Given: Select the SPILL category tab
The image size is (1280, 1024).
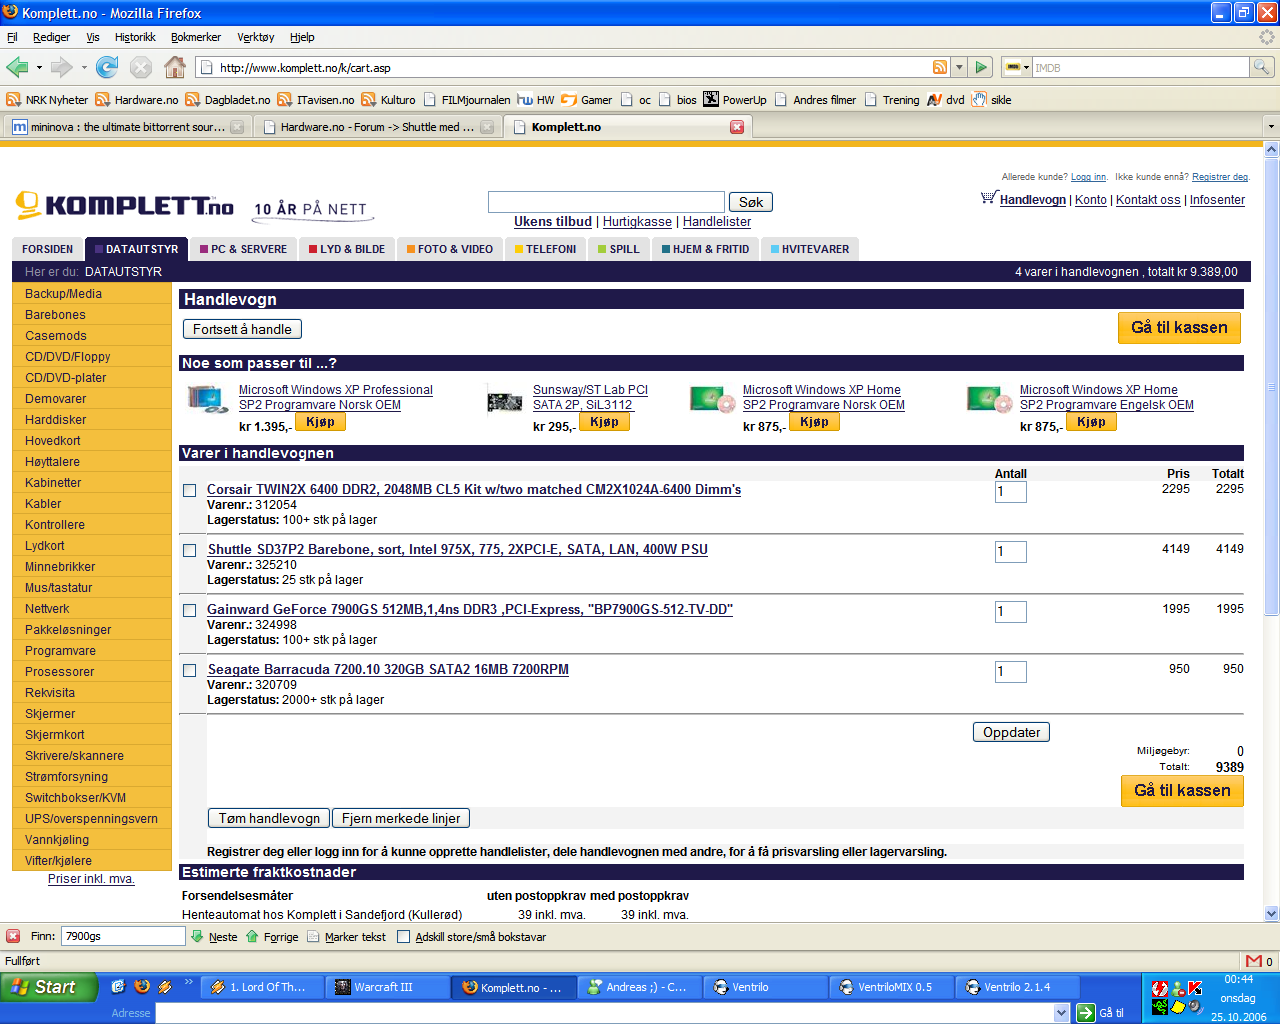Looking at the screenshot, I should [618, 249].
